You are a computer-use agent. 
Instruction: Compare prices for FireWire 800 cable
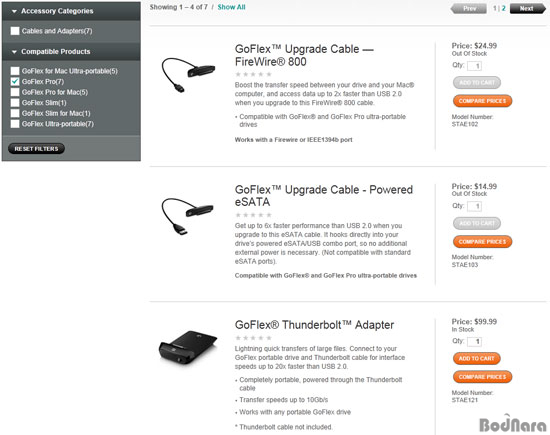pos(482,101)
